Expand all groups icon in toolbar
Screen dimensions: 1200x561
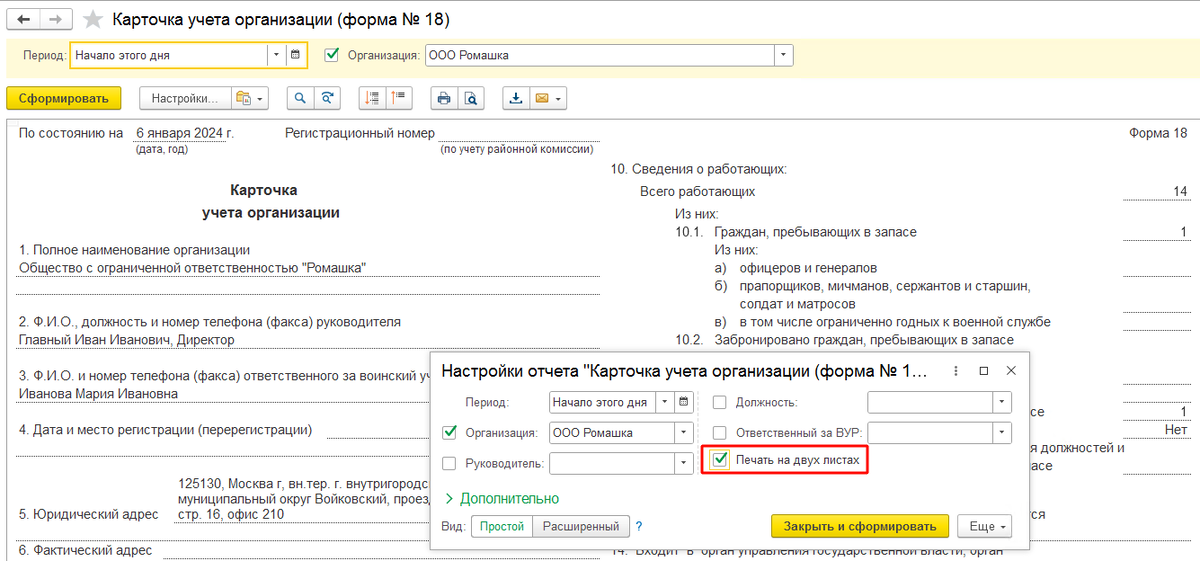(372, 98)
